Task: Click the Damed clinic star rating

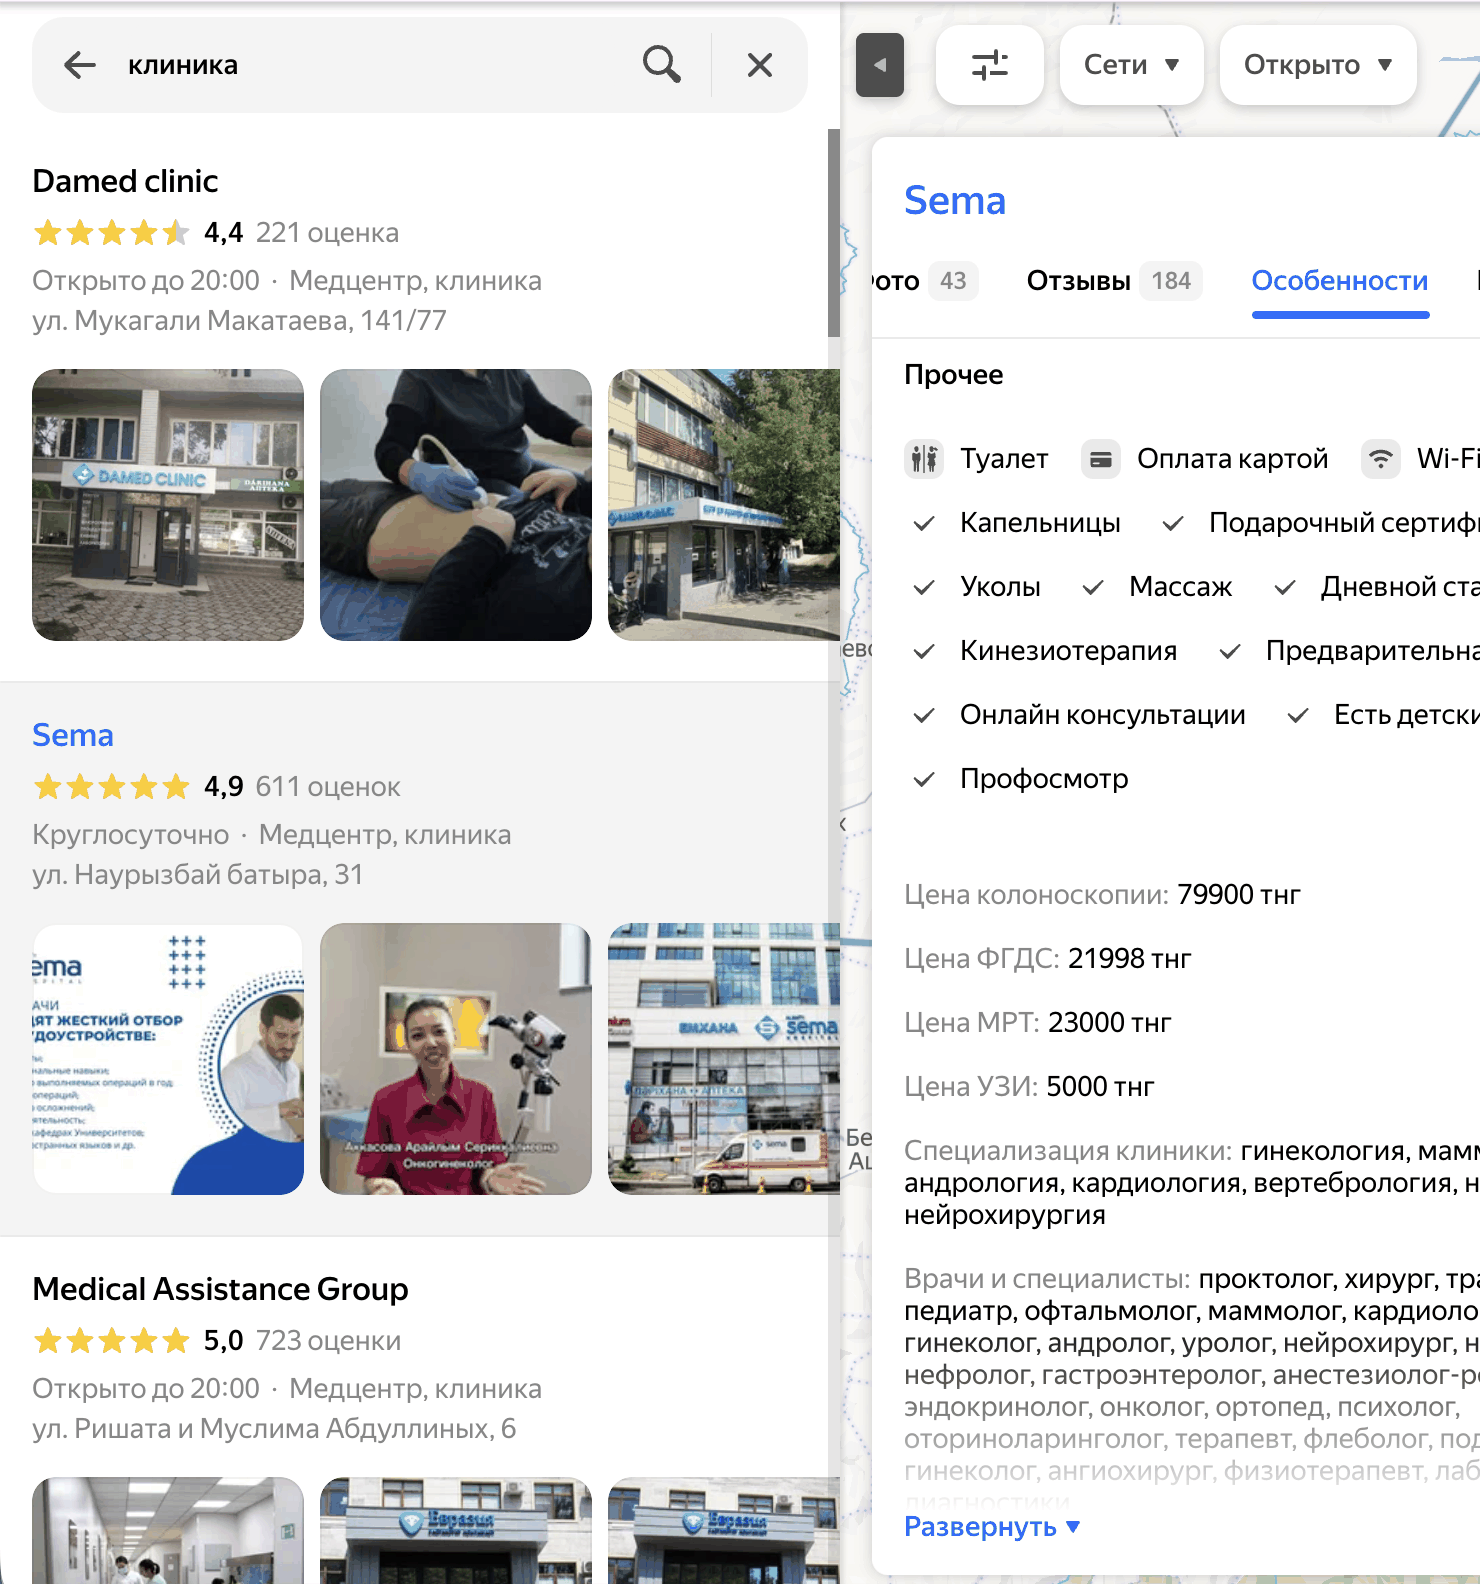Action: click(x=111, y=233)
